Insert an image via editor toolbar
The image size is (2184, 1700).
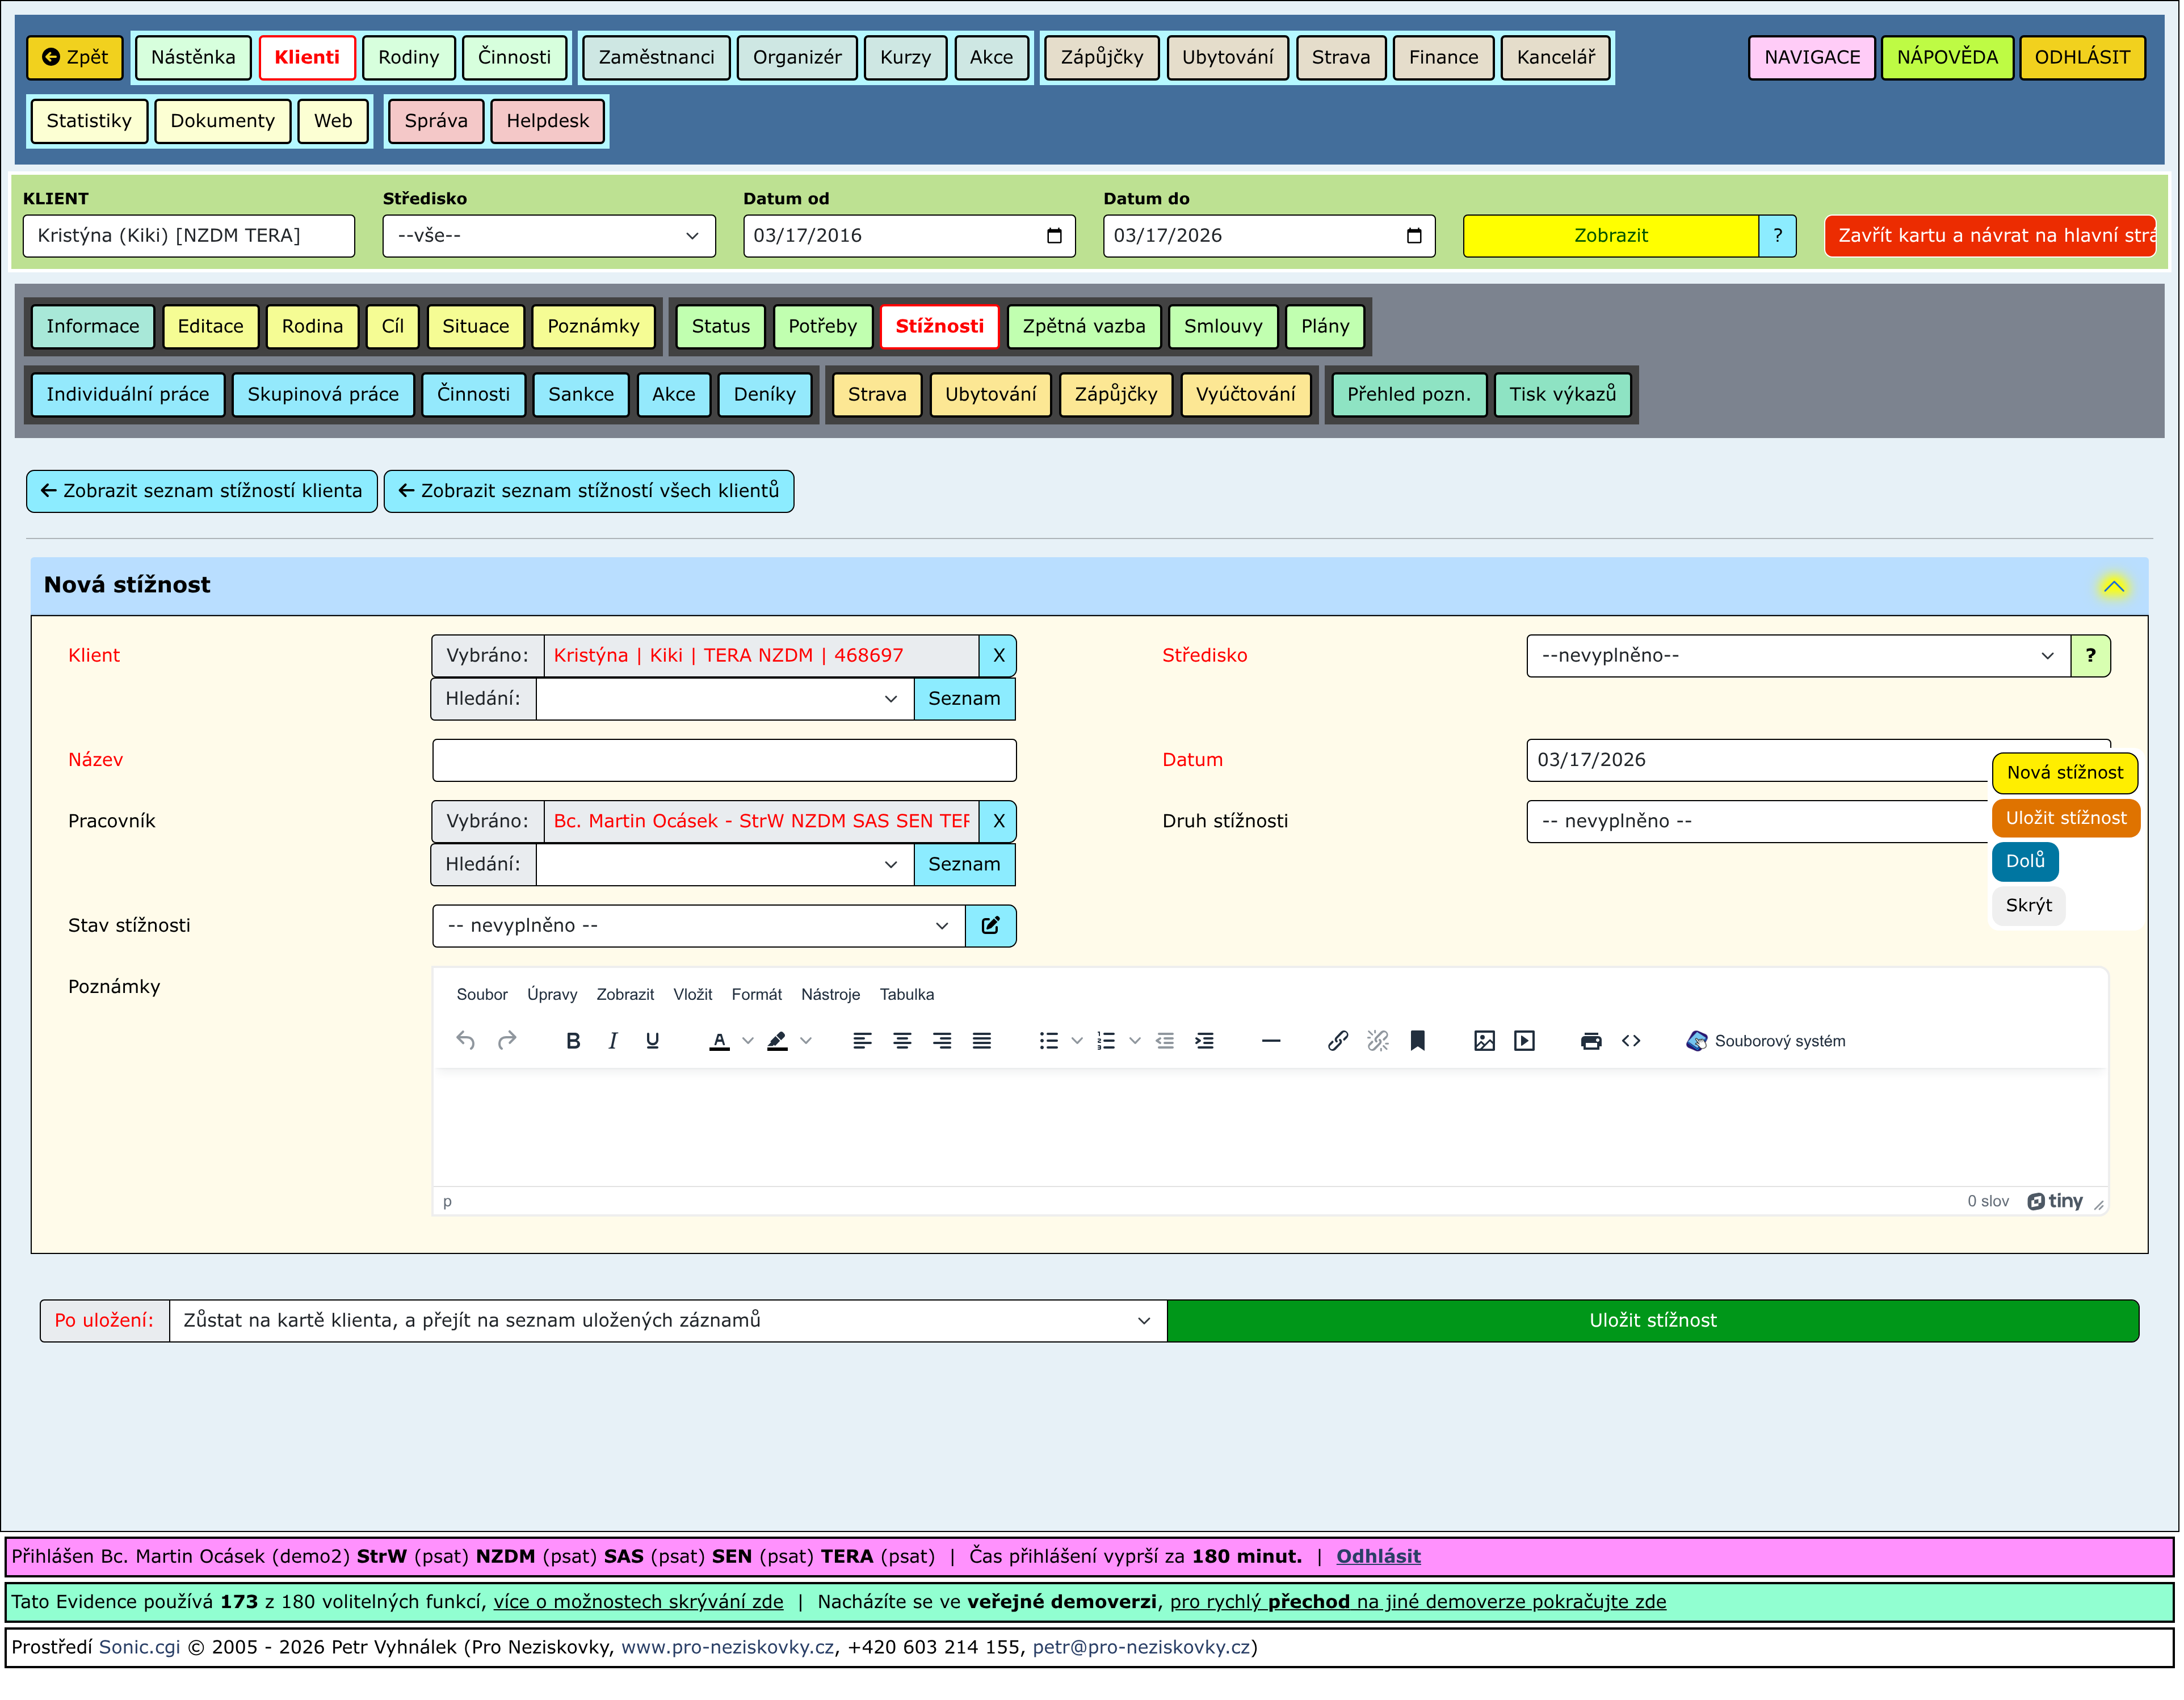tap(1484, 1041)
